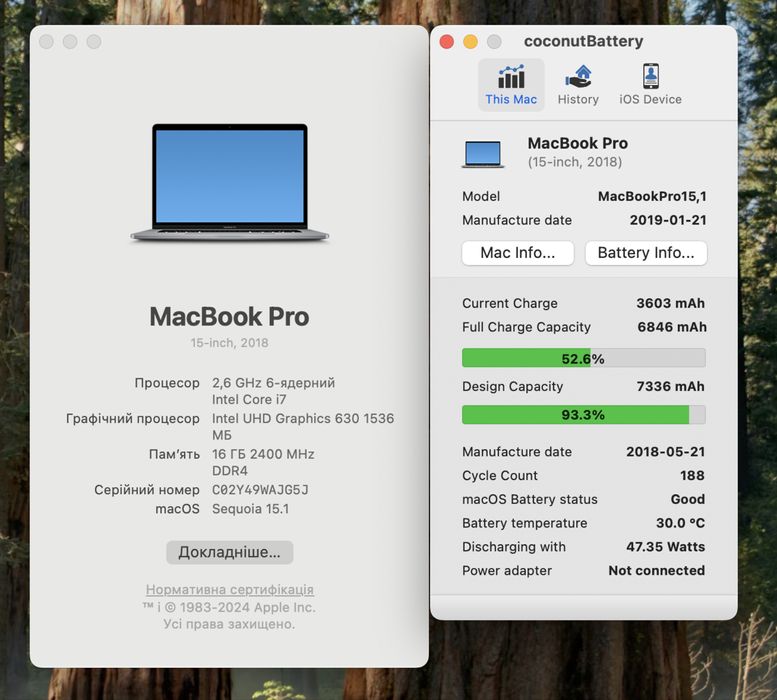Close the coconutBattery window with red button
Screen dimensions: 777x700
pyautogui.click(x=446, y=42)
